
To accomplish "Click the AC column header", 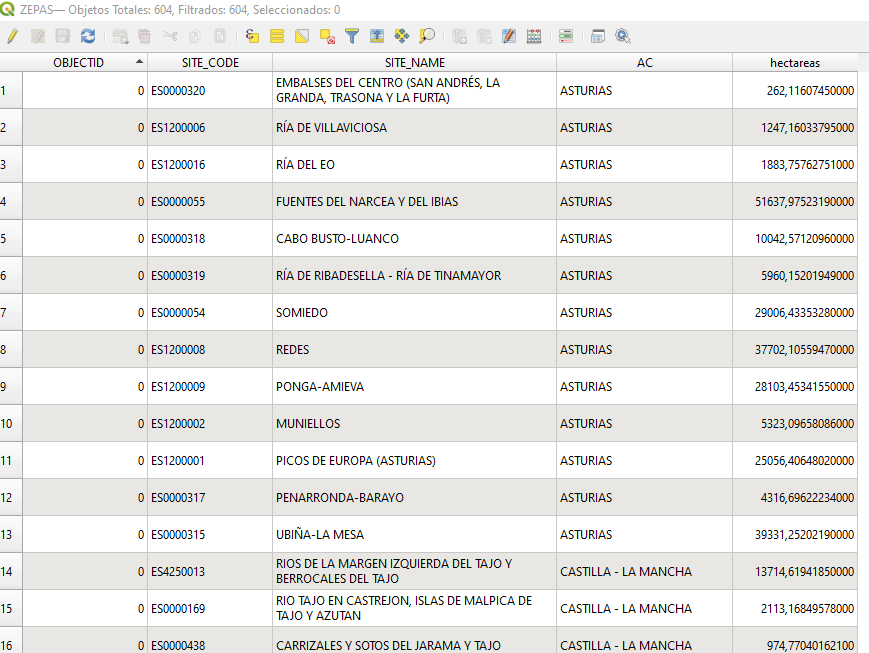I will click(x=644, y=62).
